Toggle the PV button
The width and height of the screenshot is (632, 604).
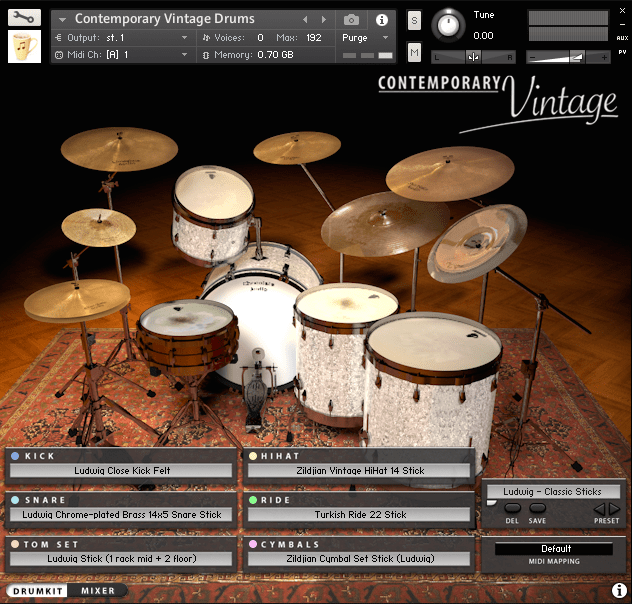tap(622, 52)
